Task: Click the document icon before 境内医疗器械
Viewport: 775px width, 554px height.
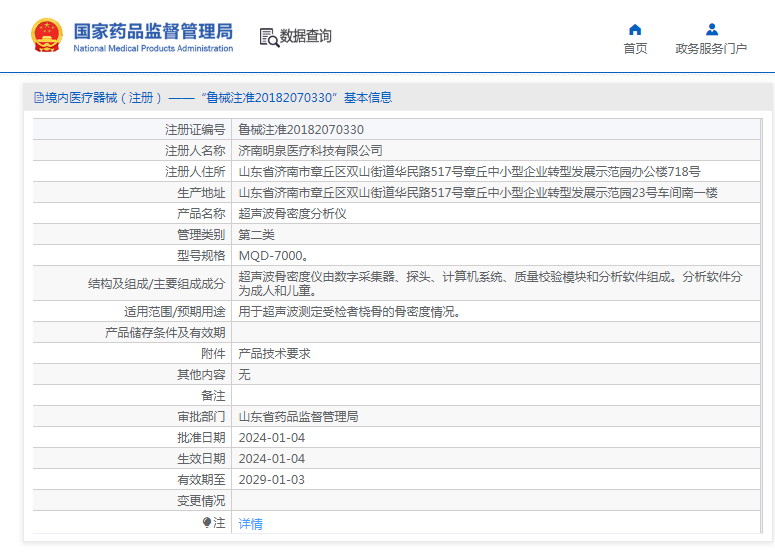Action: [x=38, y=98]
